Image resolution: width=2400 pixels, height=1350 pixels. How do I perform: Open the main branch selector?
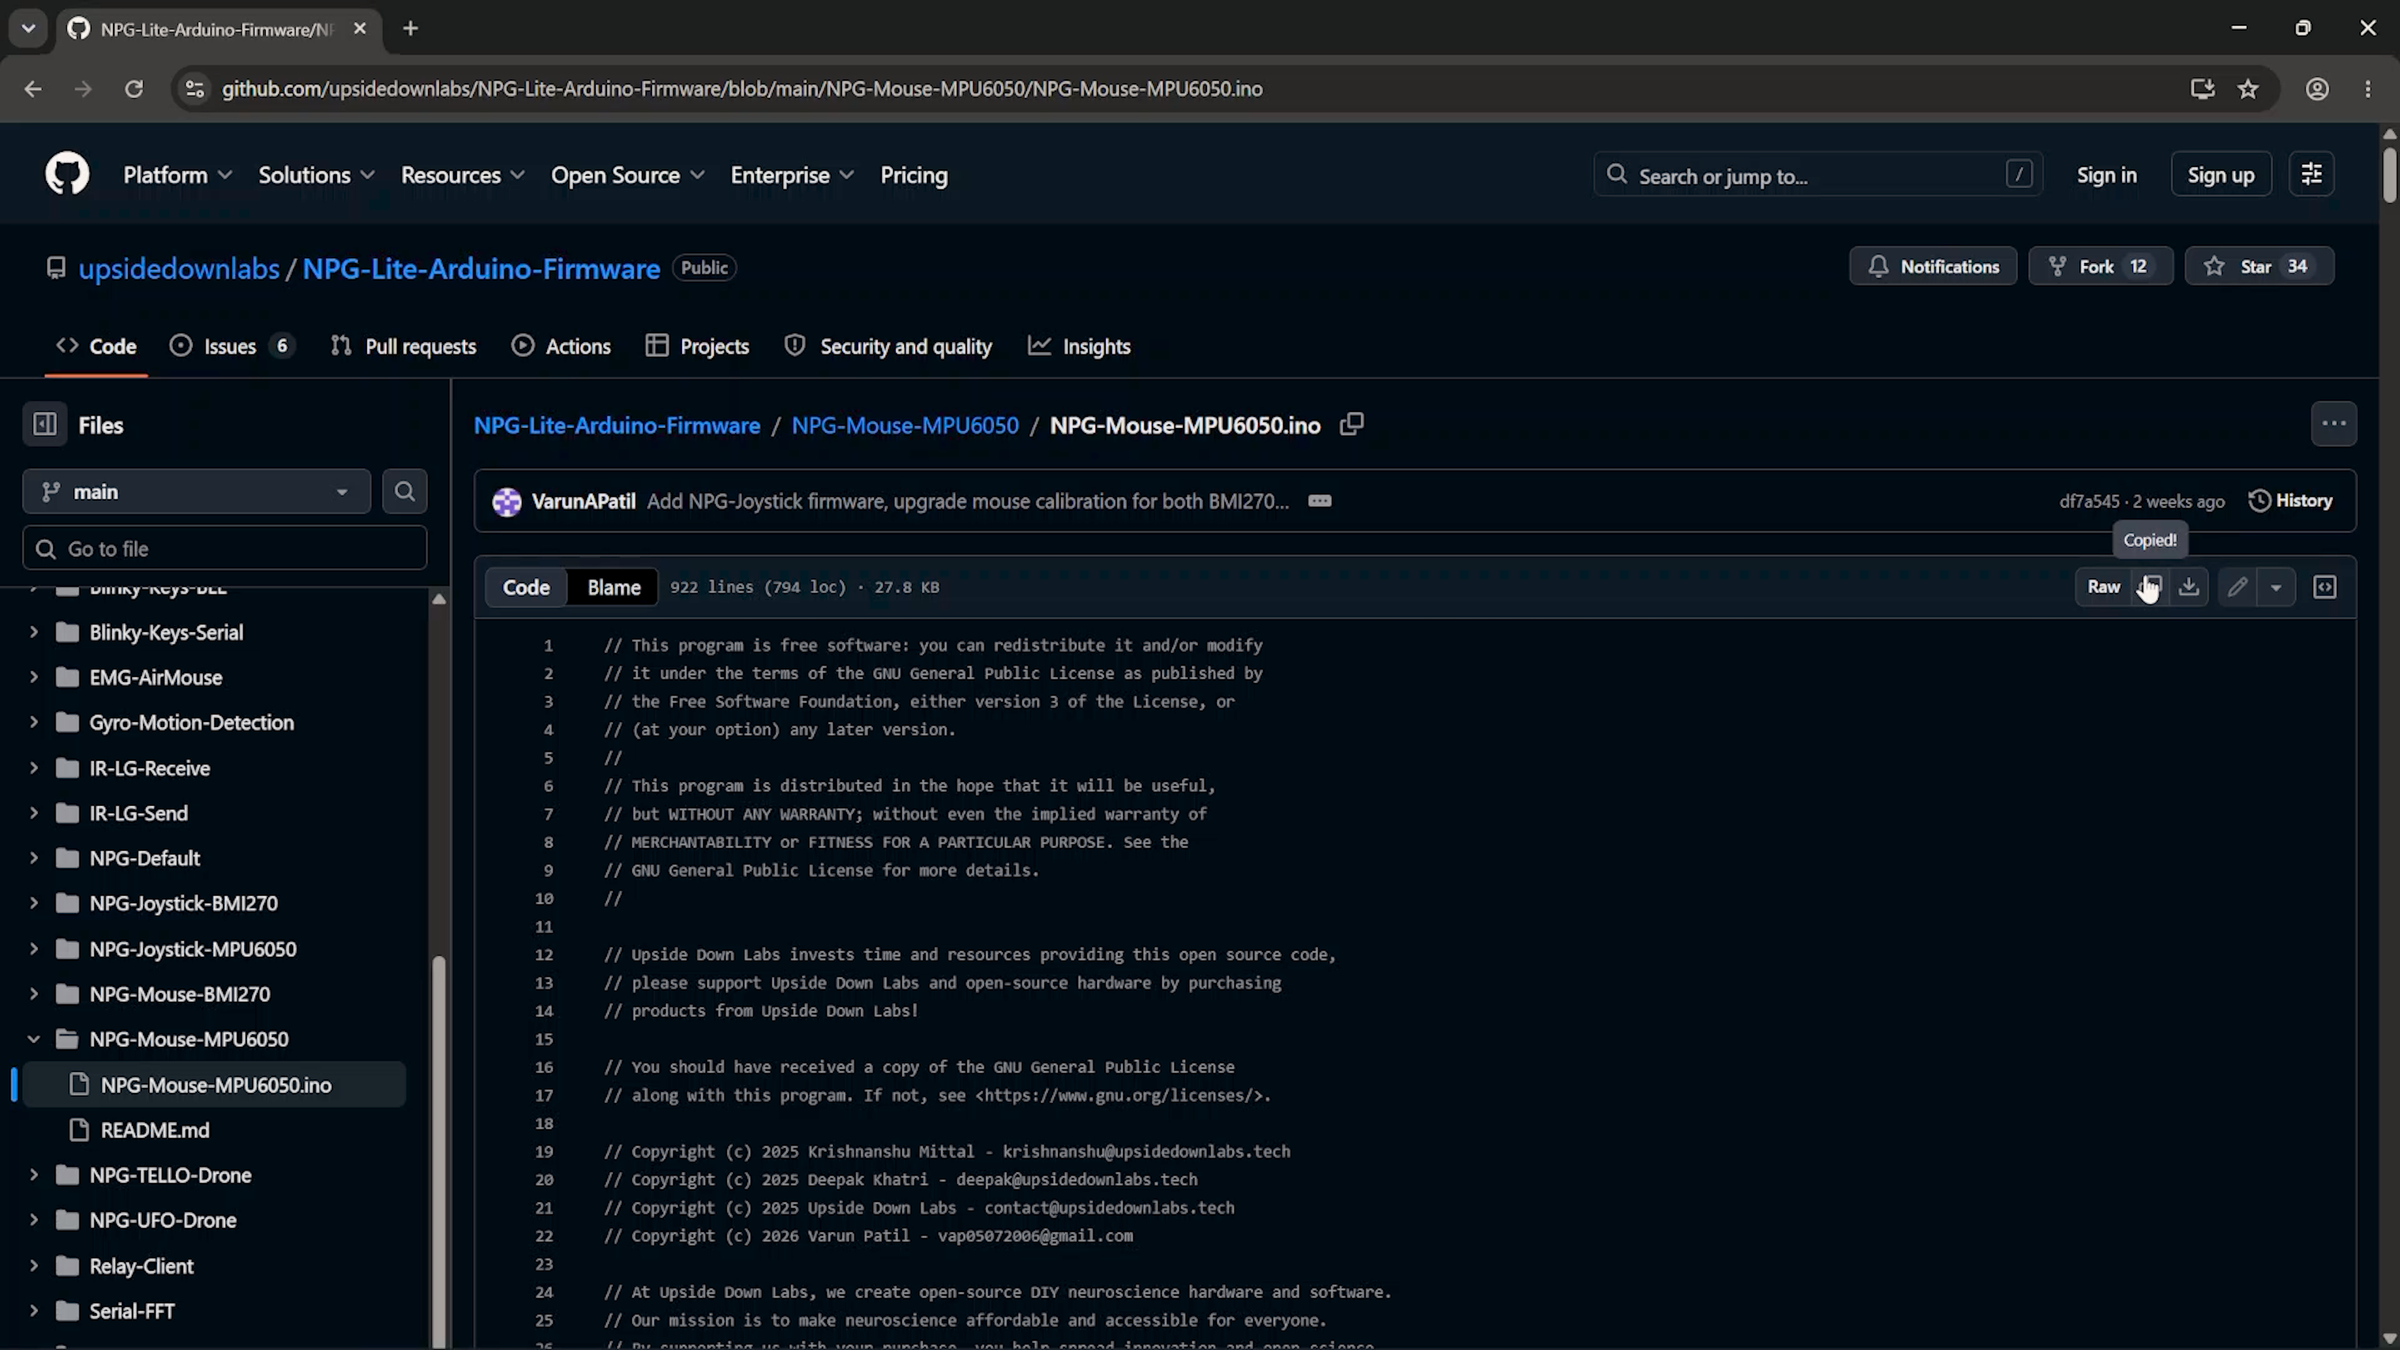pyautogui.click(x=196, y=491)
